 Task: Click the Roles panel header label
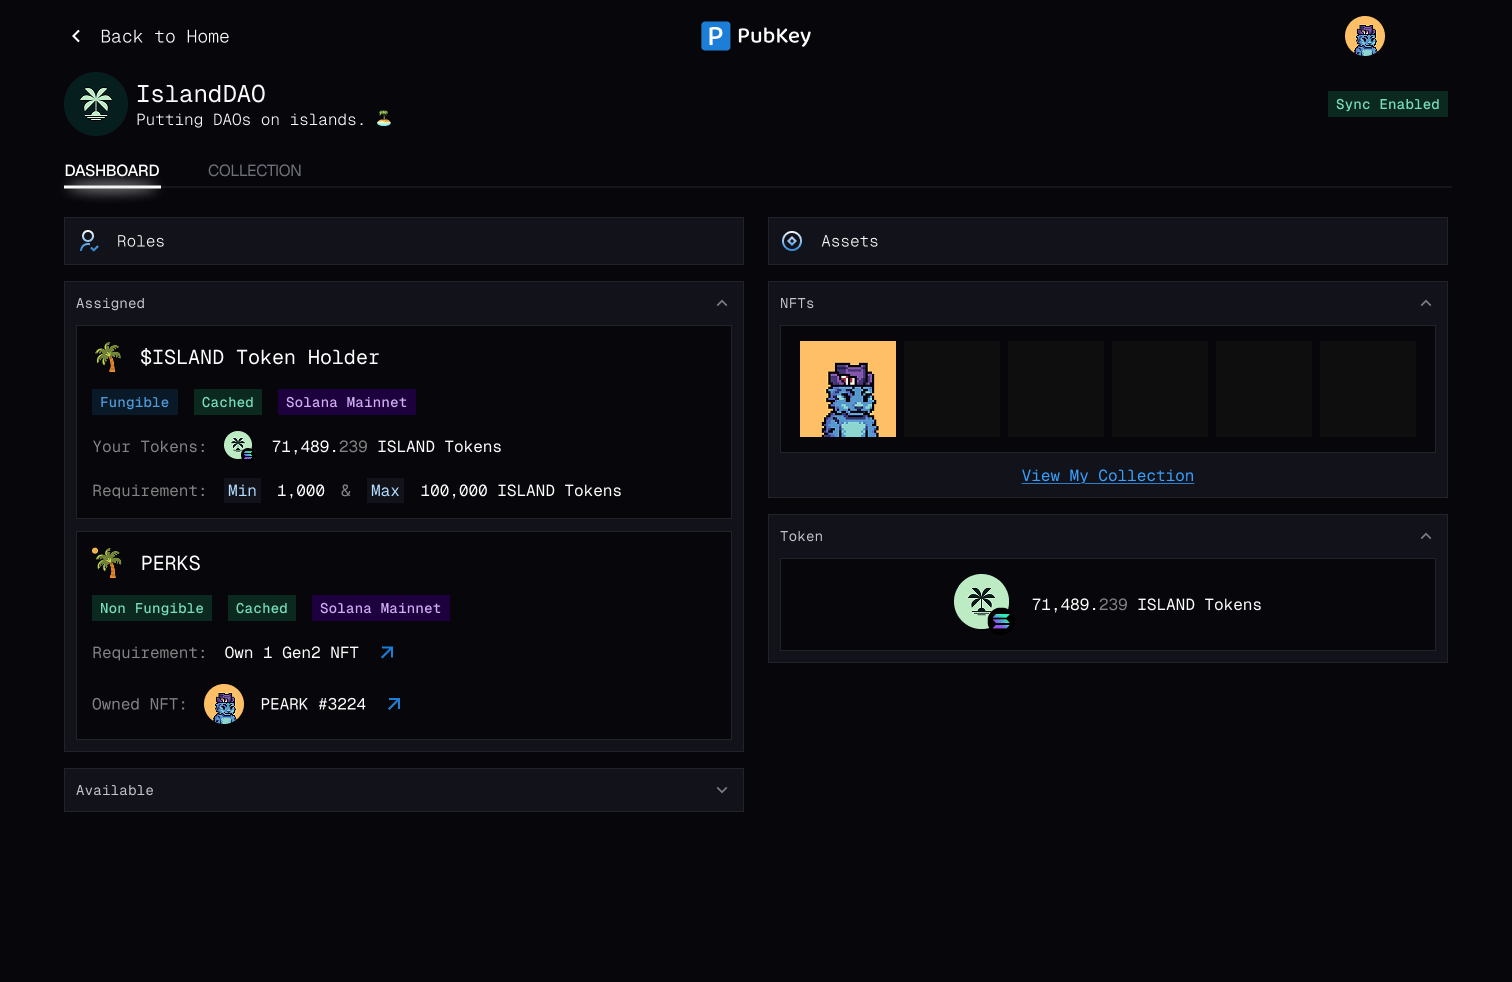coord(141,241)
